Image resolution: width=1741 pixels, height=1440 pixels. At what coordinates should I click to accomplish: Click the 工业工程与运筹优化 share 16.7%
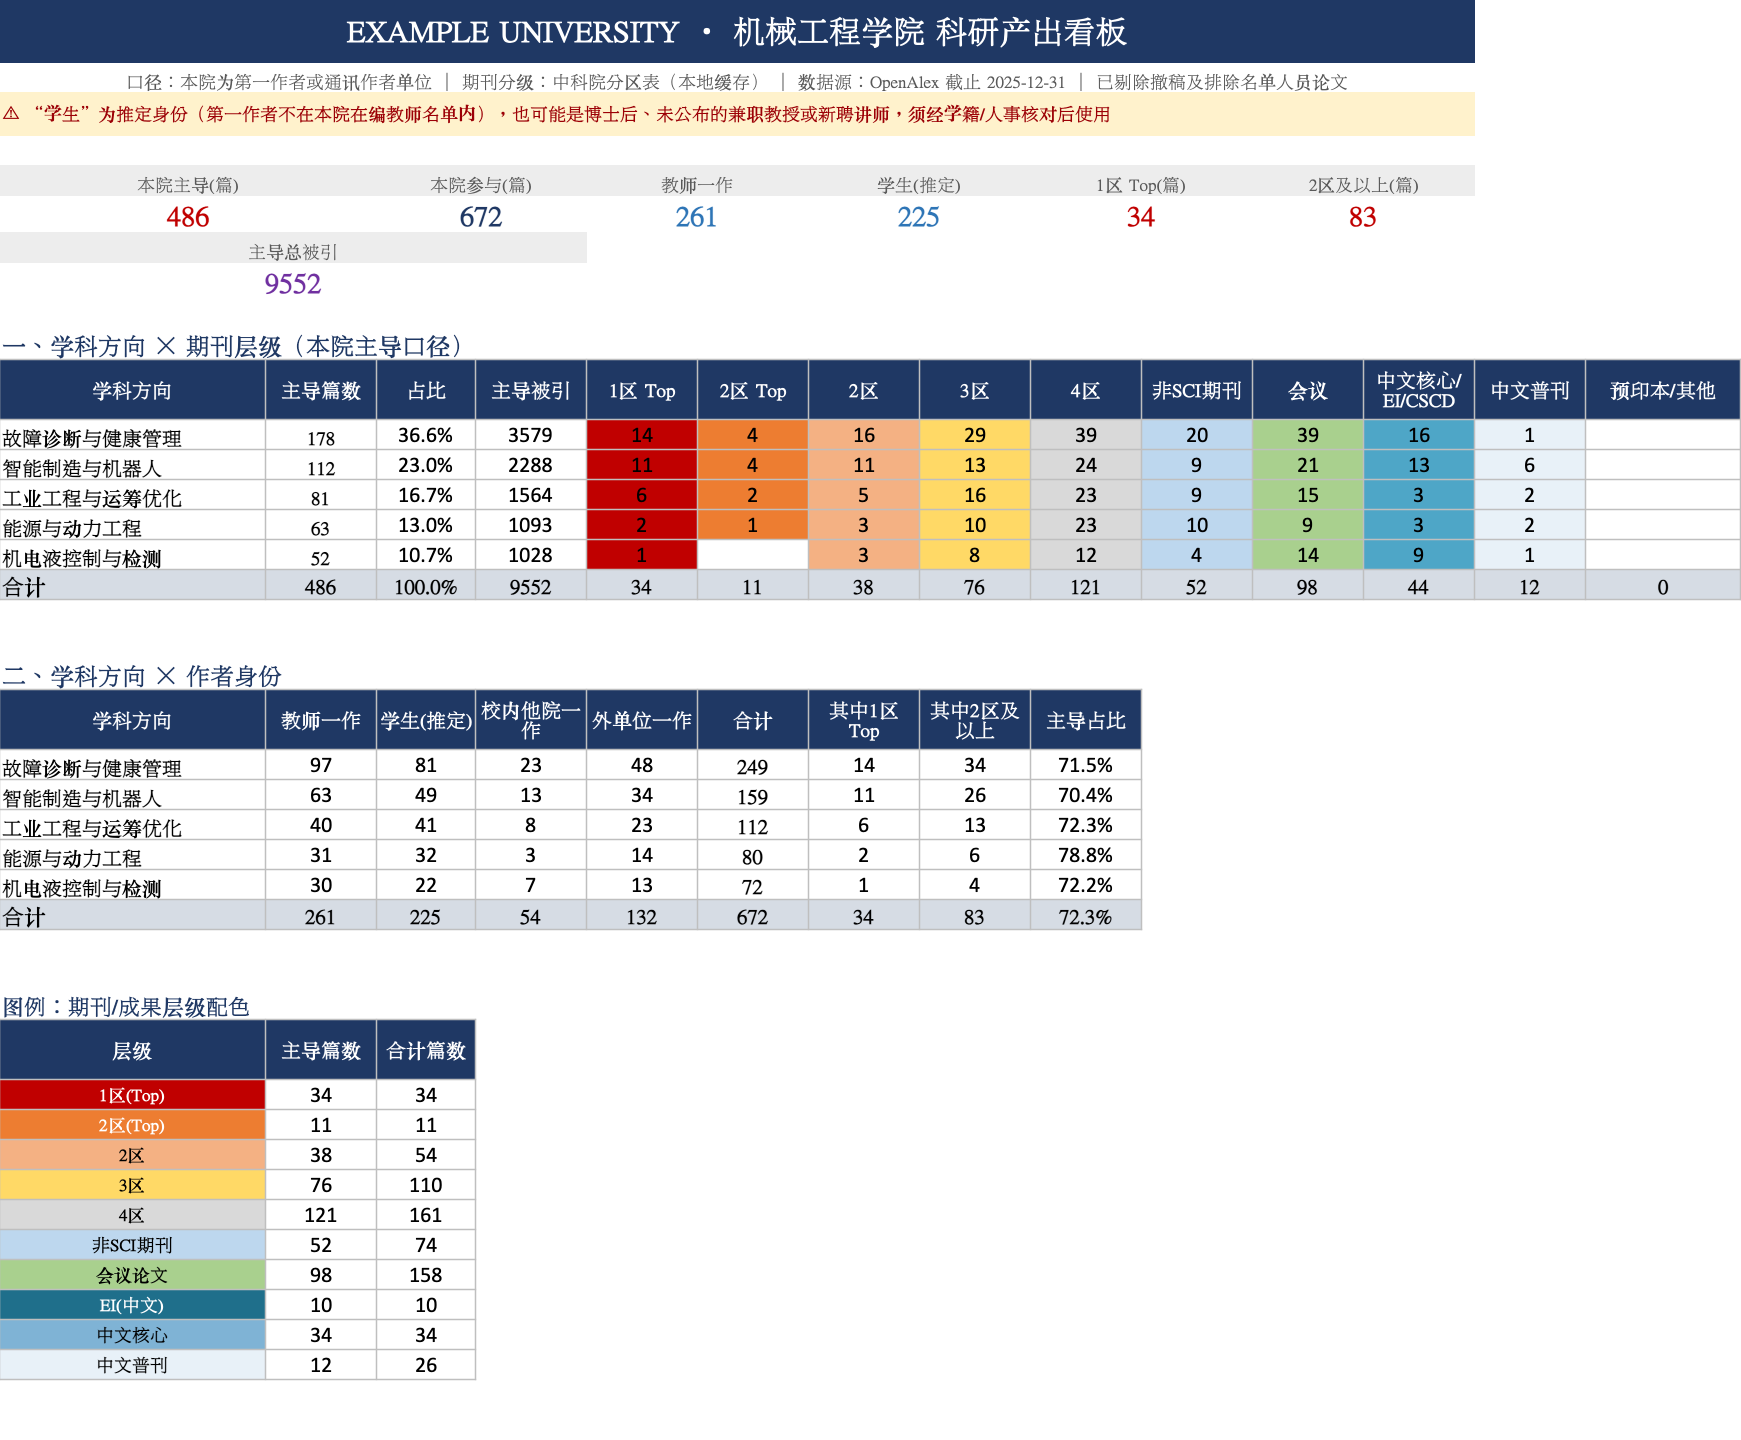(426, 495)
